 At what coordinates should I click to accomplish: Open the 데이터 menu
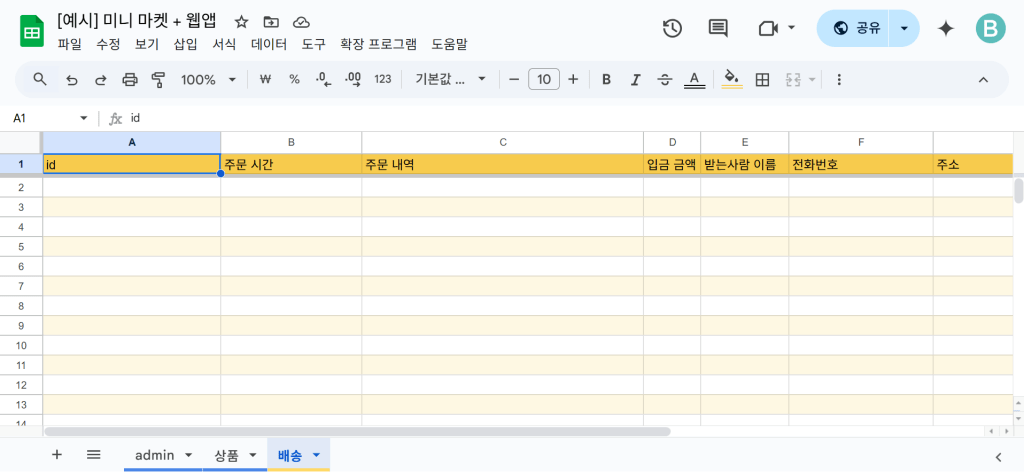coord(269,44)
